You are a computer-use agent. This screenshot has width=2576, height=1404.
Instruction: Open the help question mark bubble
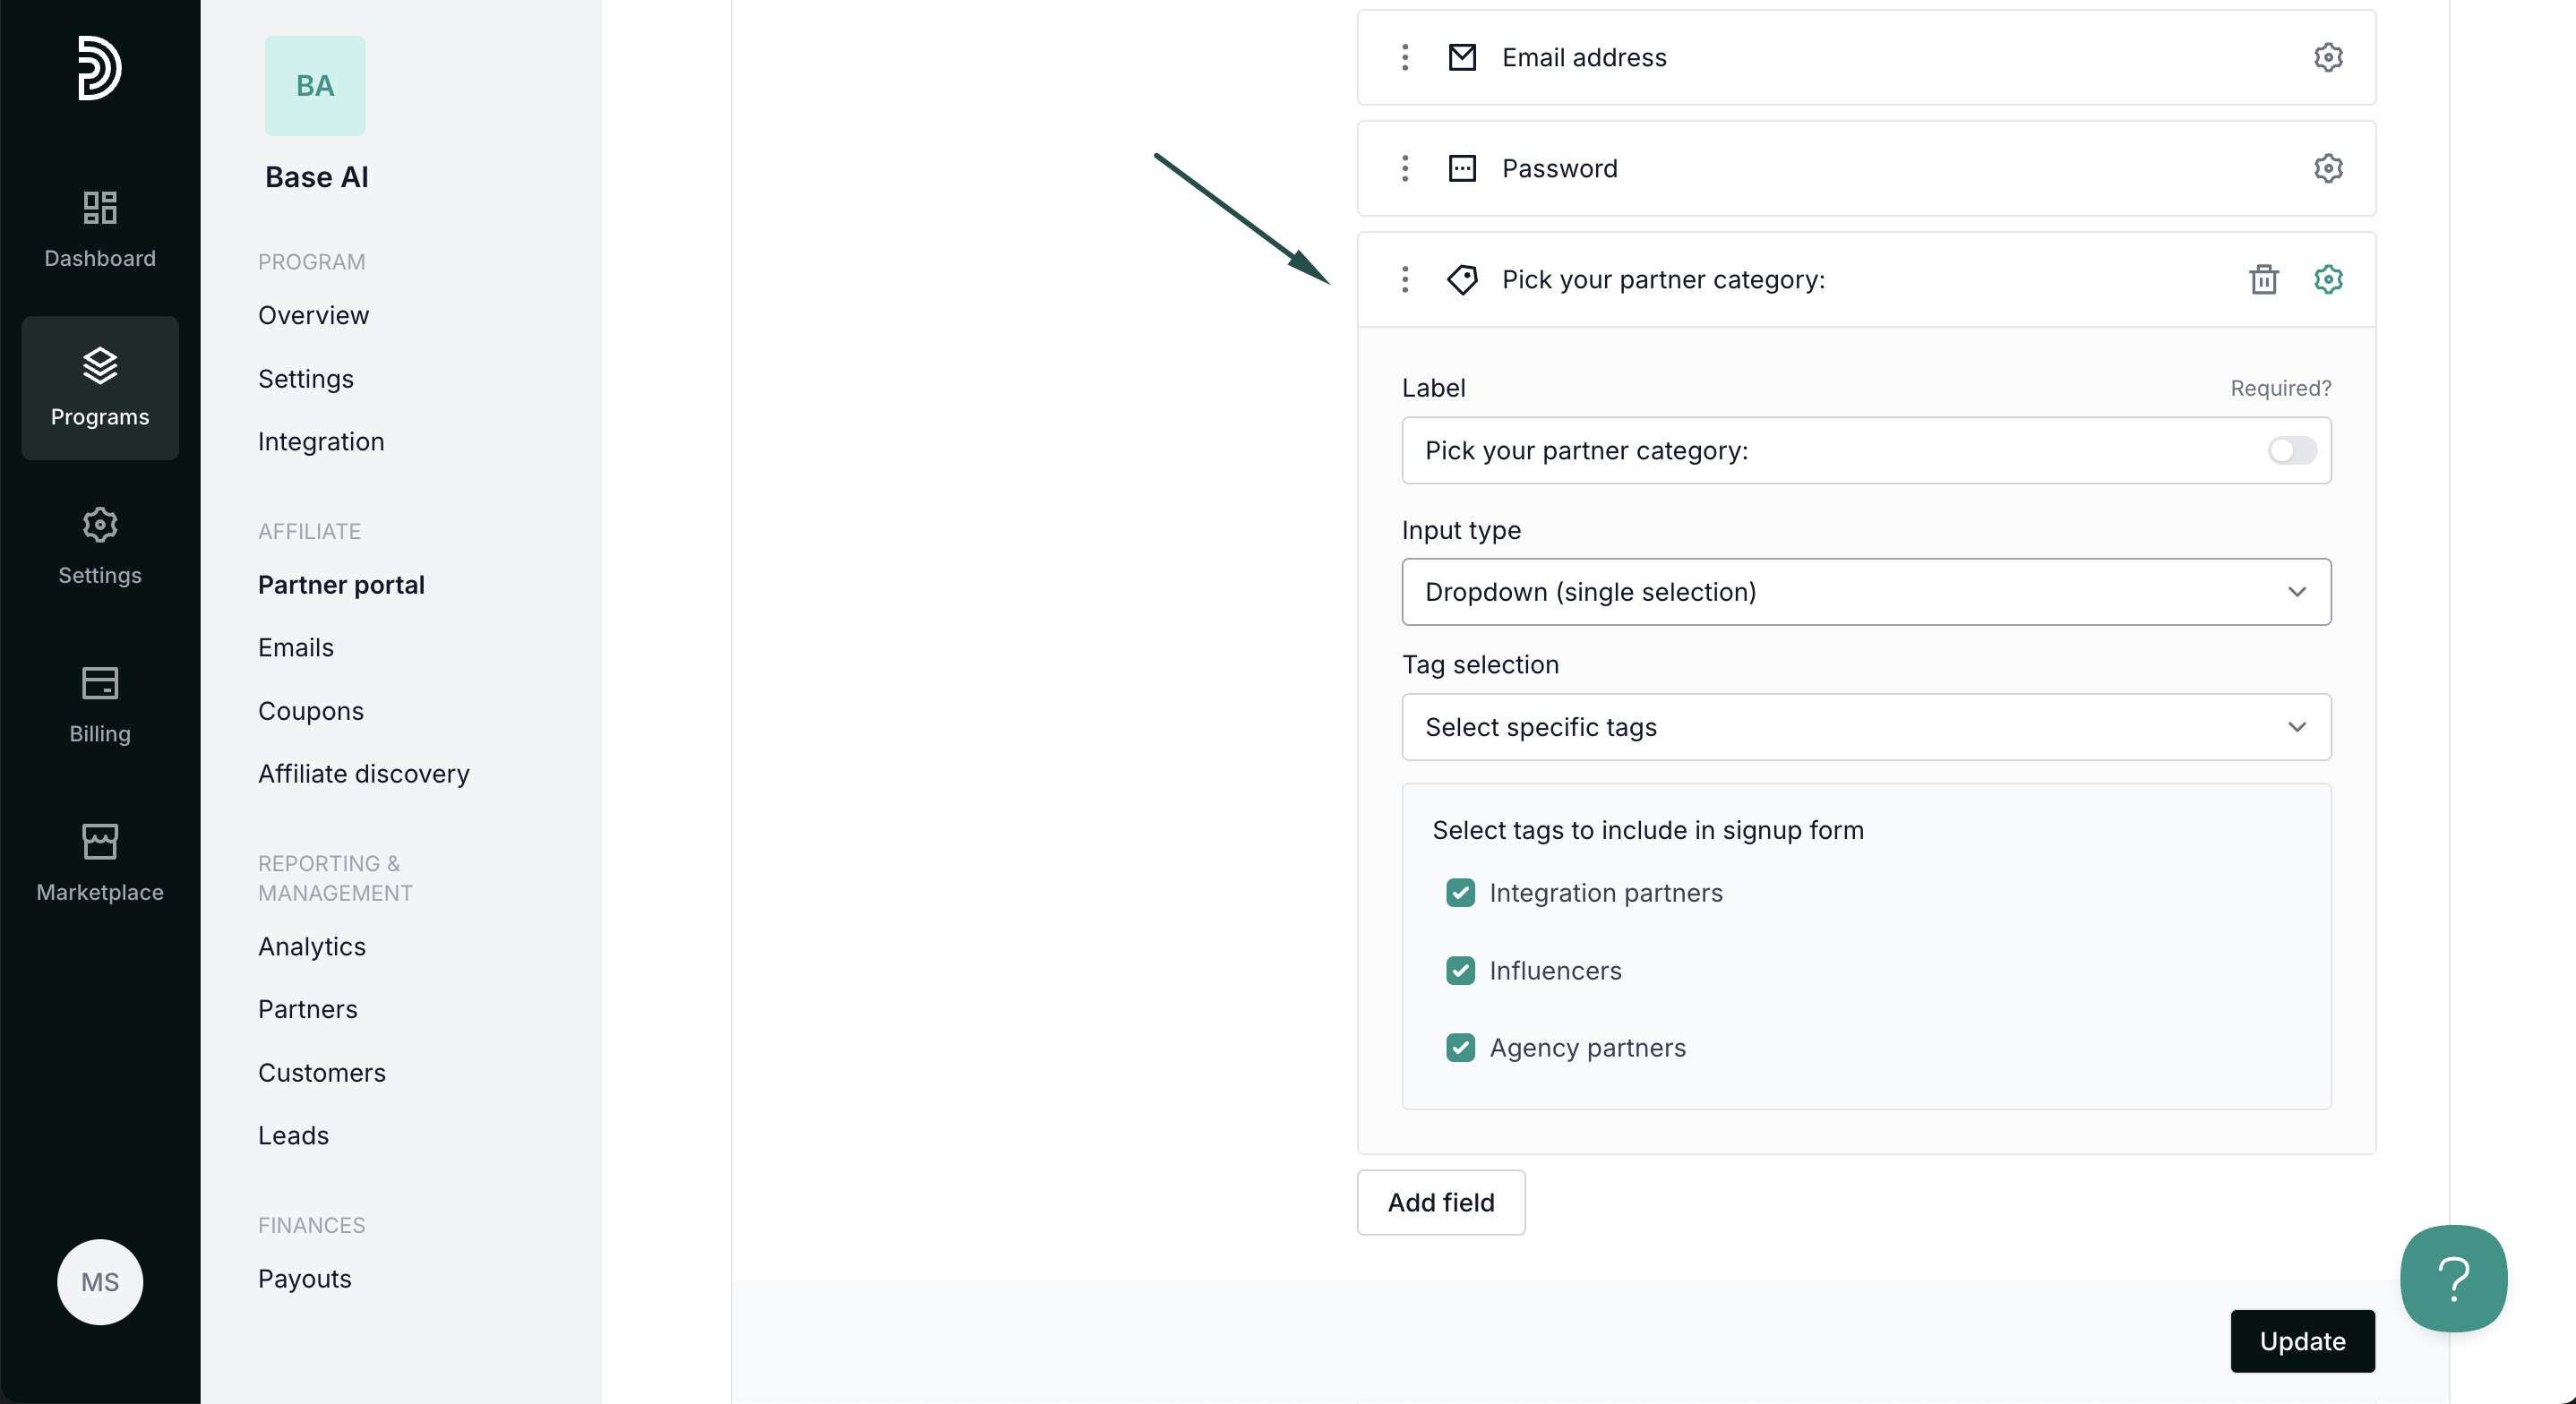click(2452, 1277)
